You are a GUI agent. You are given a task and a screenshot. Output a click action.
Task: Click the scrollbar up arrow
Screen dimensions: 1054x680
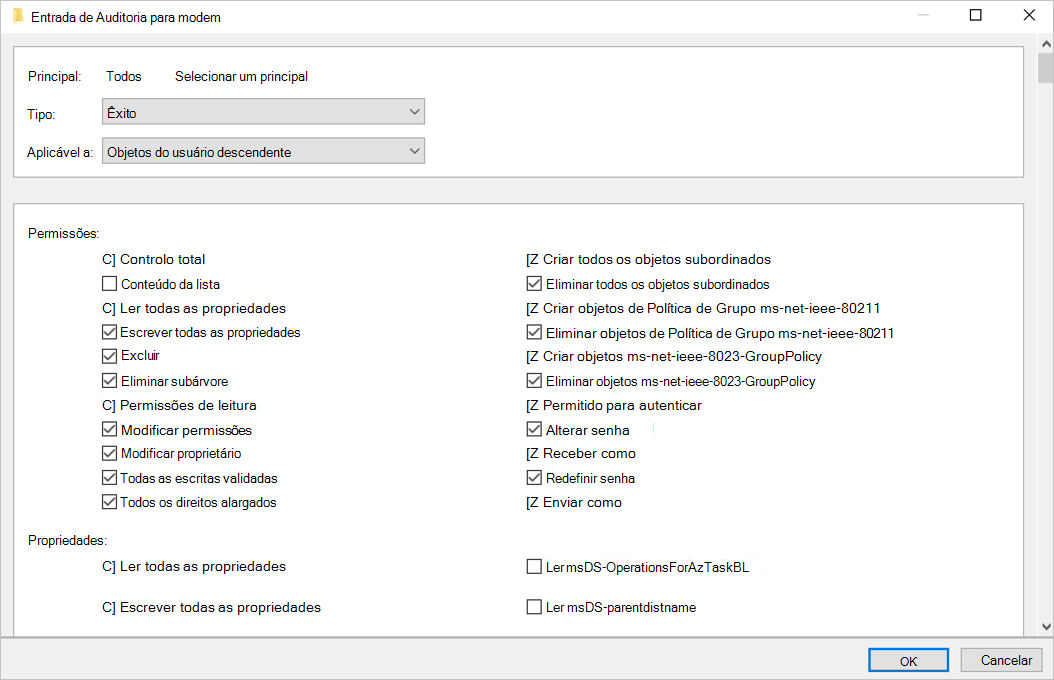(1046, 44)
